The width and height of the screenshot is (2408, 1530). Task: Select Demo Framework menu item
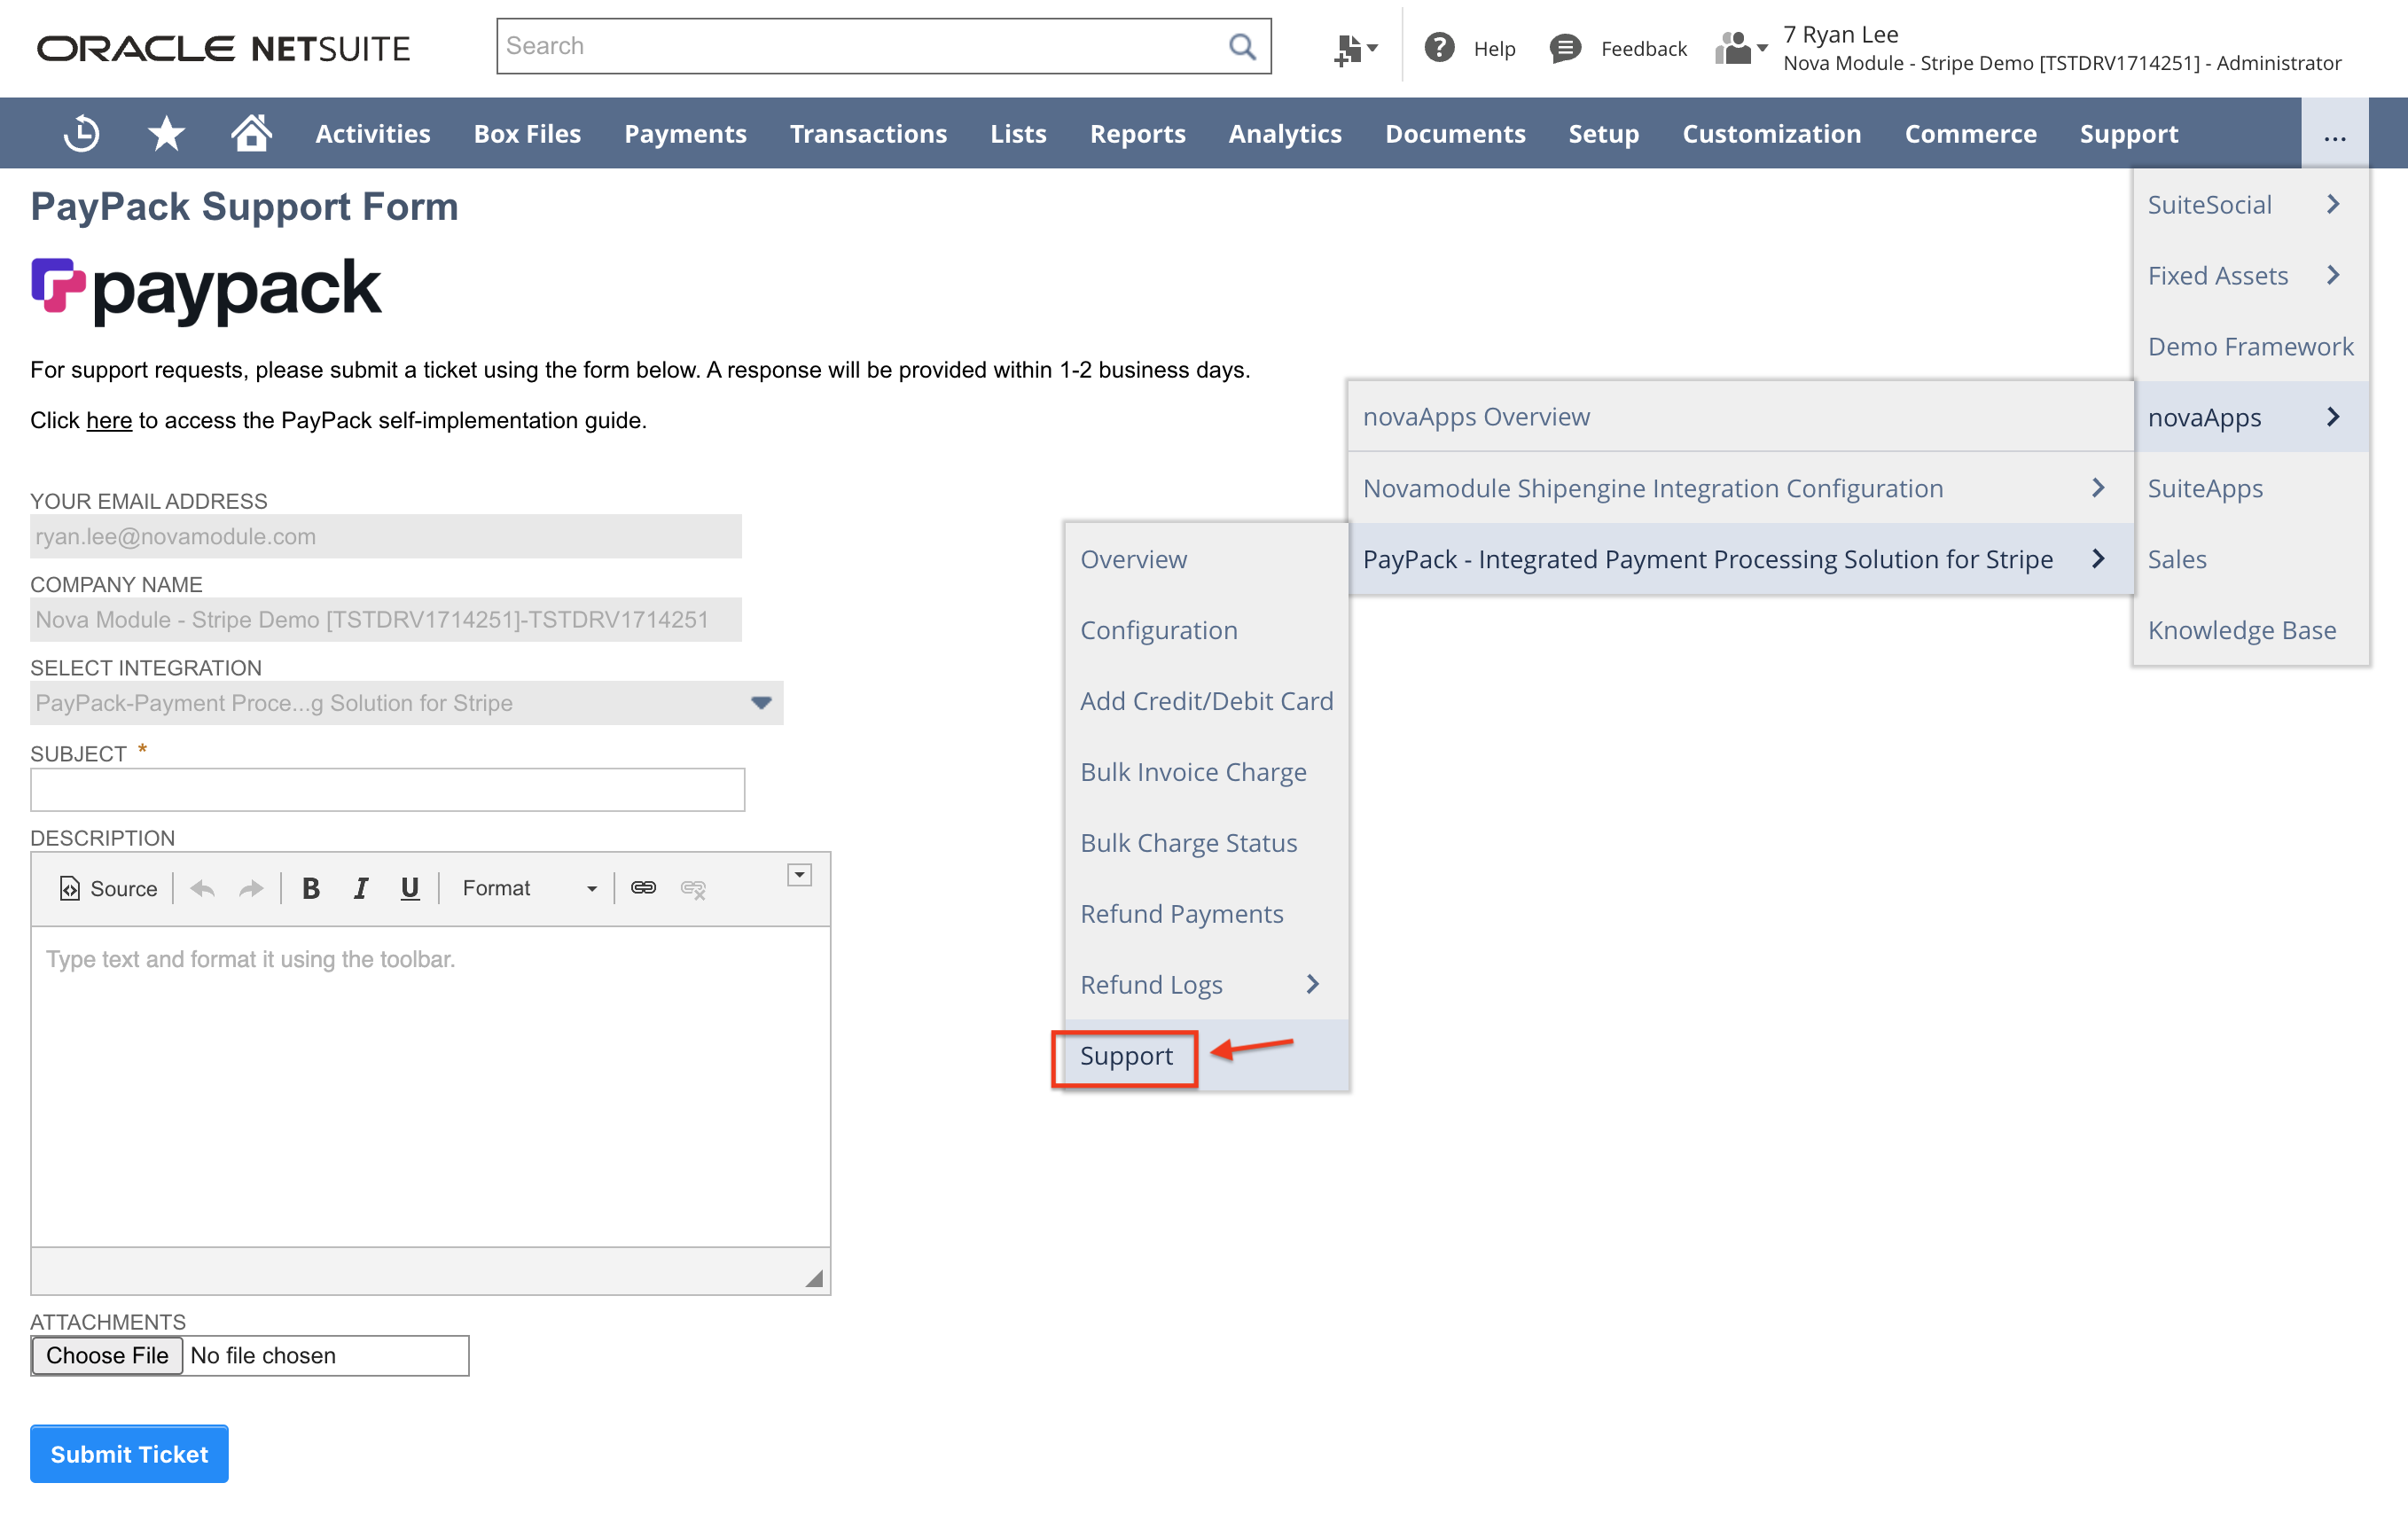coord(2250,347)
